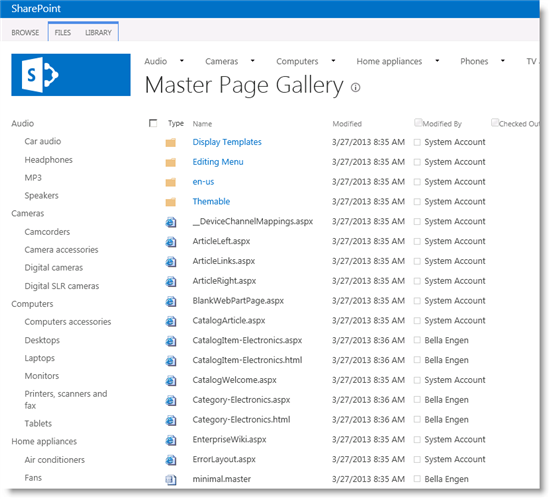Click file icon for CatalogArticle.aspx

pos(171,321)
